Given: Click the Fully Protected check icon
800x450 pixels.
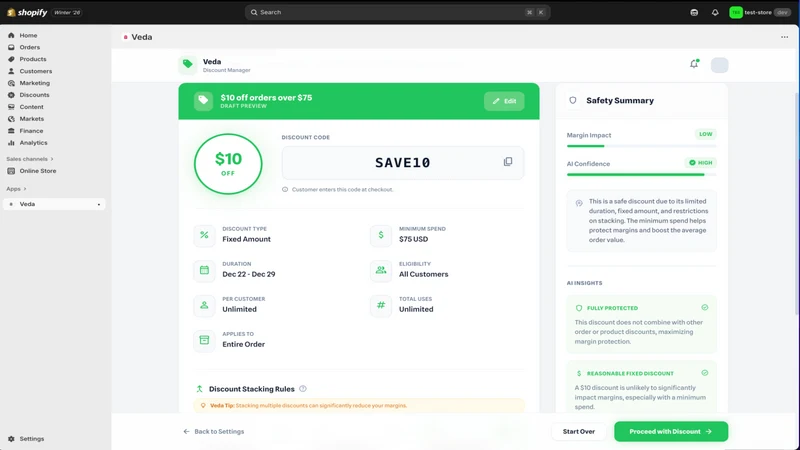Looking at the screenshot, I should (705, 308).
